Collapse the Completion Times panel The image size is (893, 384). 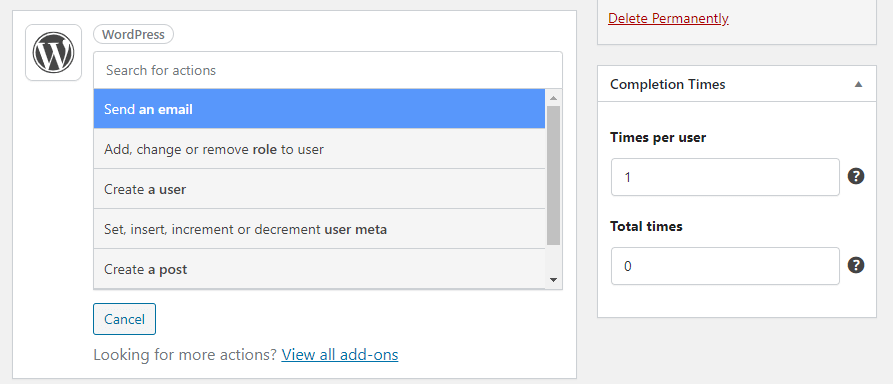click(858, 84)
